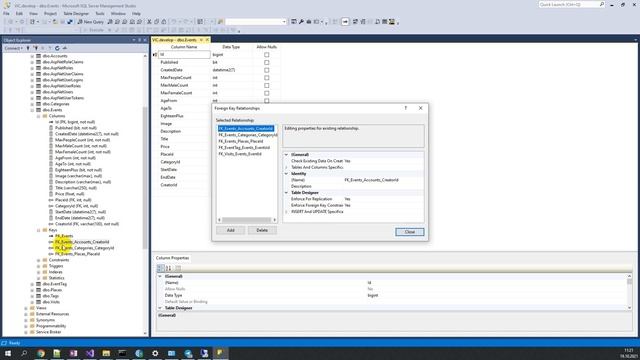This screenshot has width=640, height=360.
Task: Click the Enforce For Replication row
Action: (353, 199)
